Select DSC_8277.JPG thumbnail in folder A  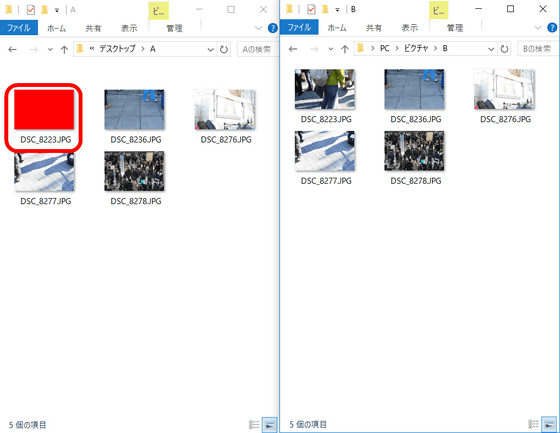pos(44,171)
